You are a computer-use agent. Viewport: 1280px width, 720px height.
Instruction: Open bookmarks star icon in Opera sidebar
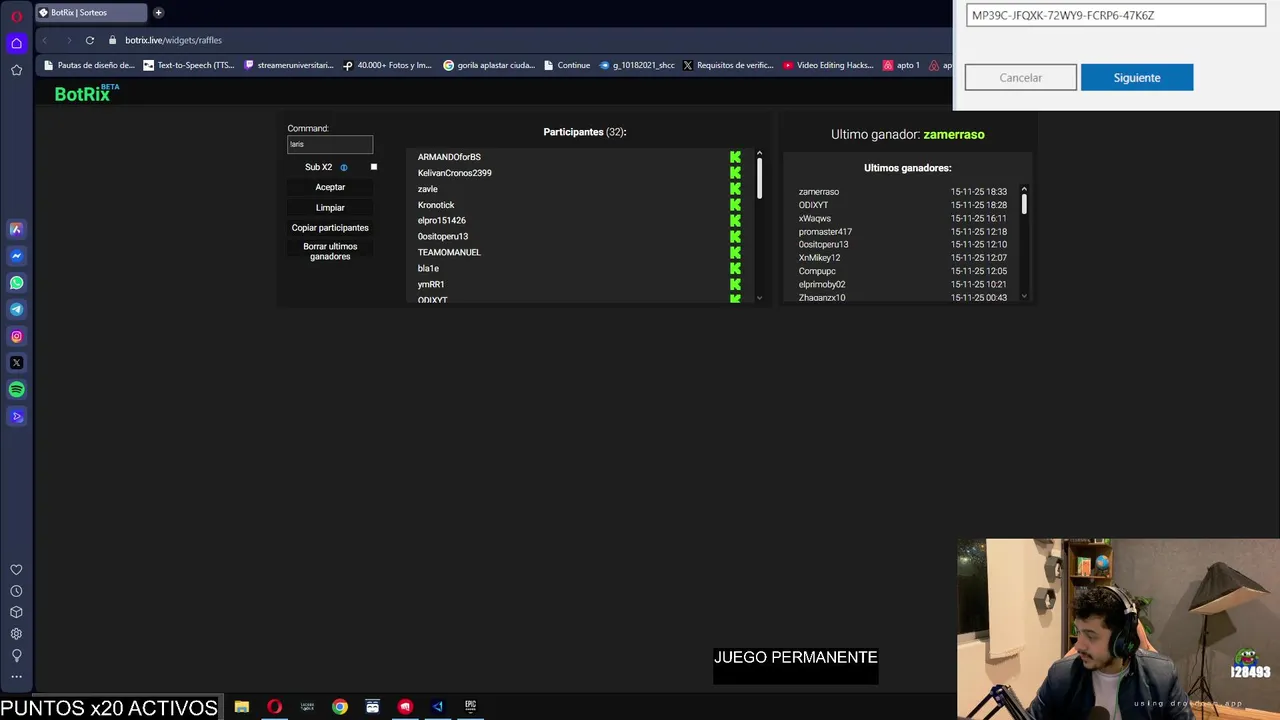click(16, 70)
